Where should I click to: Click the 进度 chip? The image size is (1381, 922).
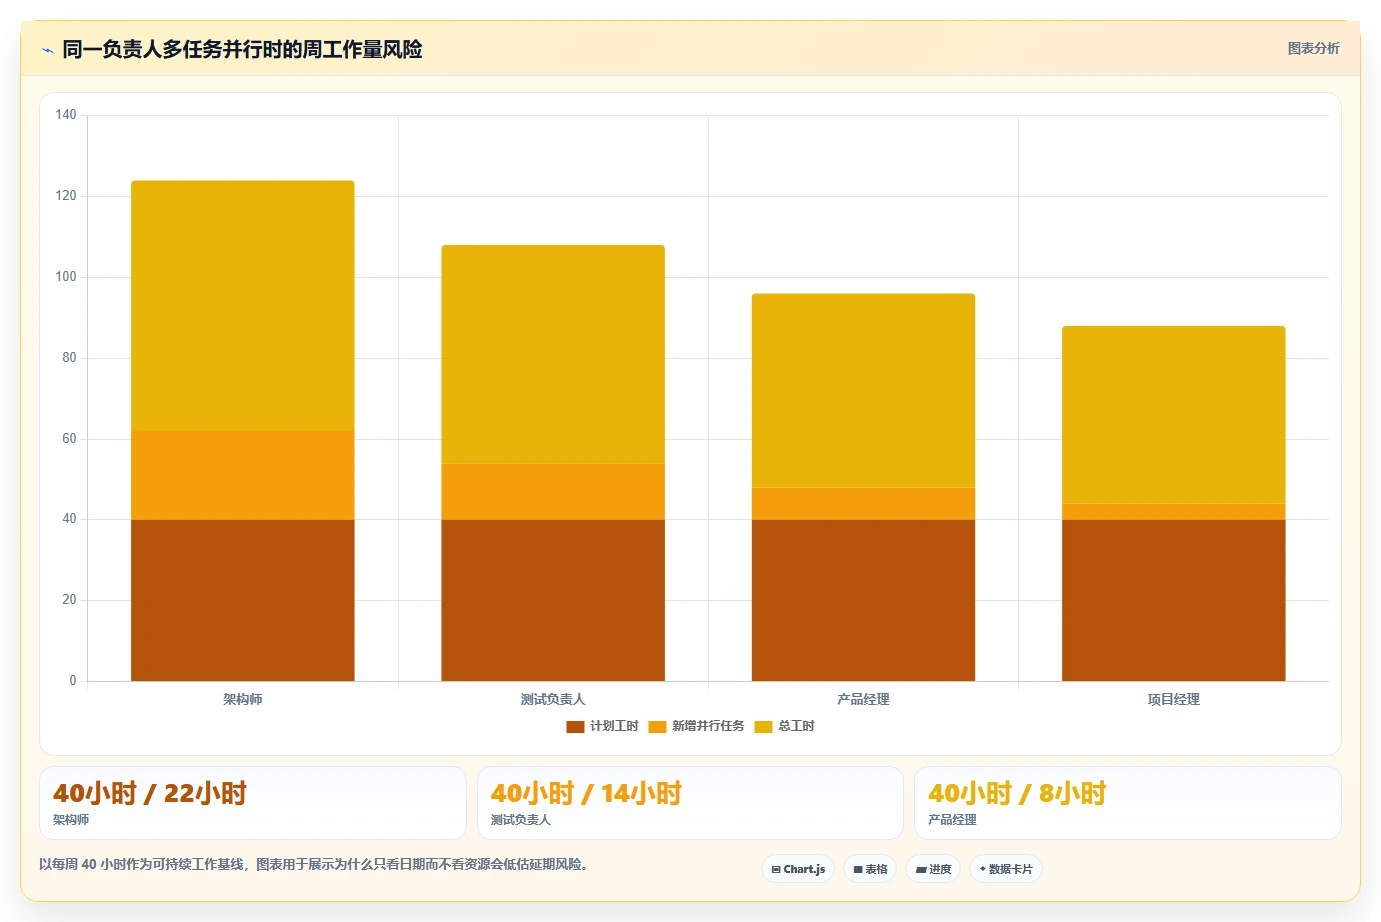coord(933,869)
